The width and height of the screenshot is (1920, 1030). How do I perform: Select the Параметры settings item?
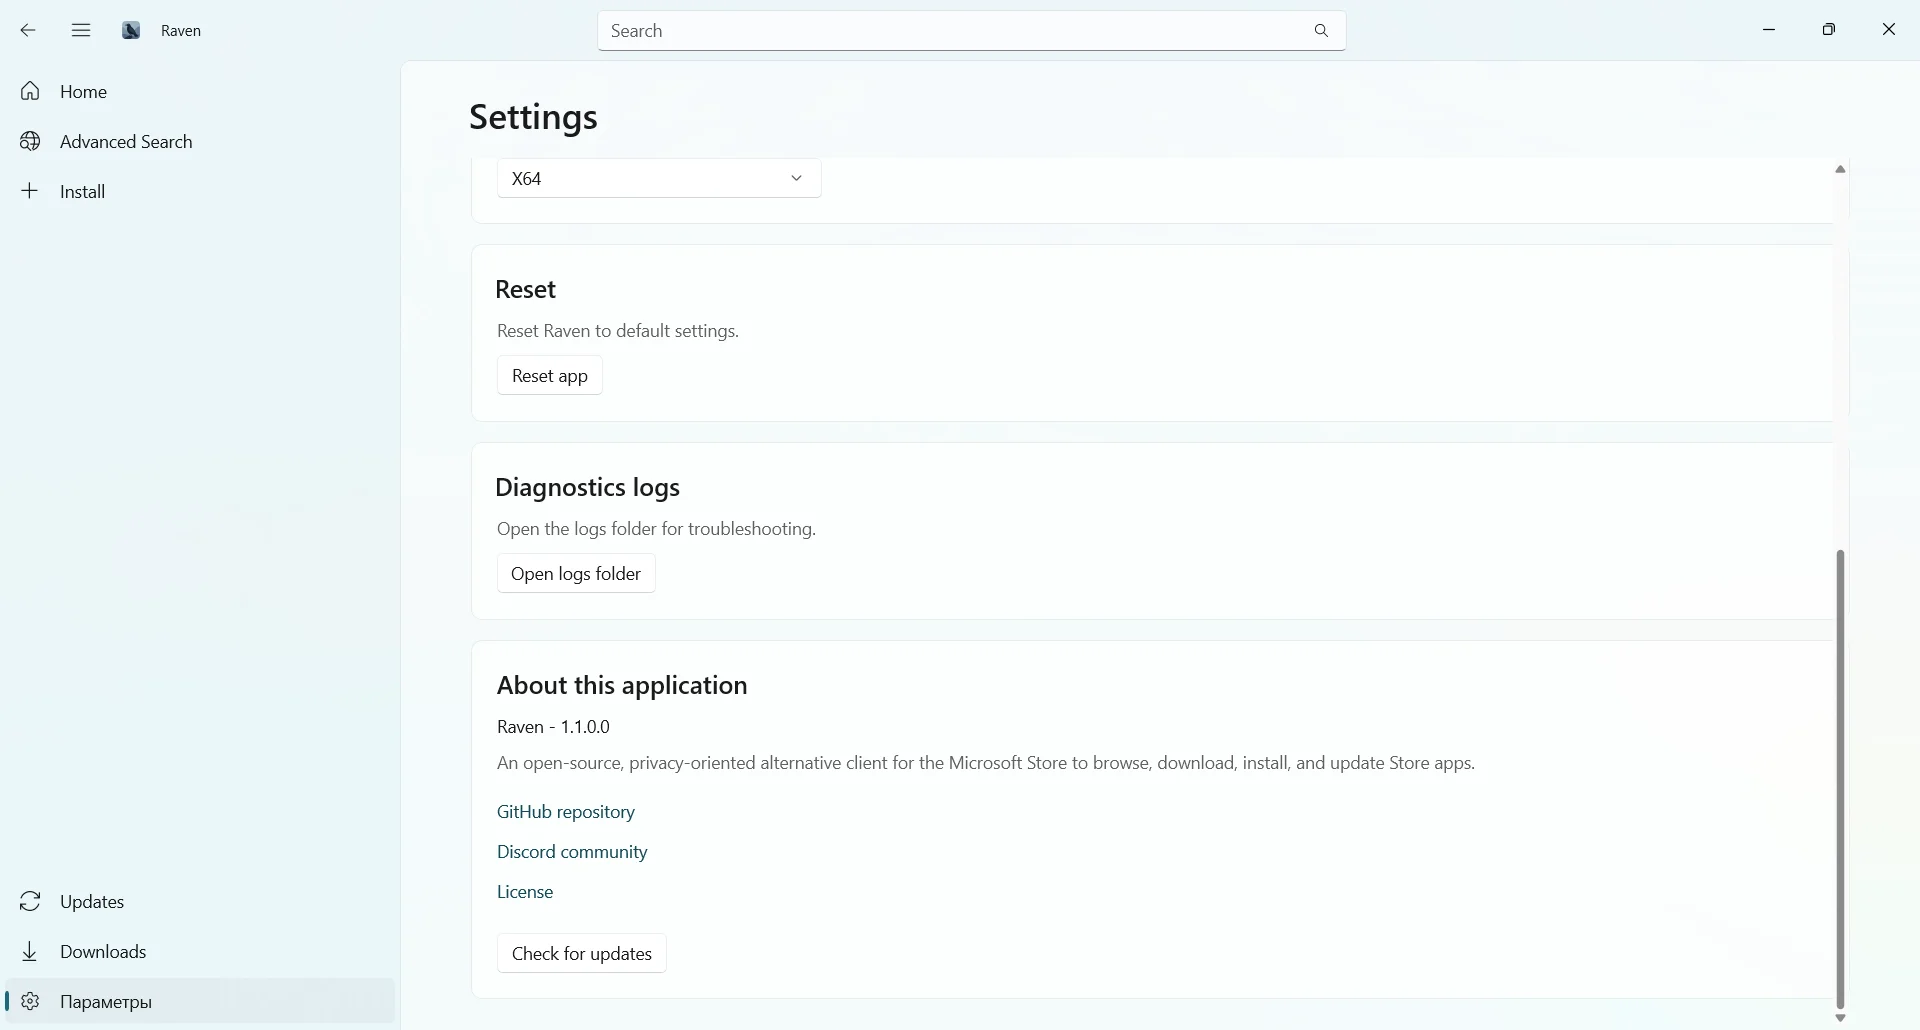pos(200,1002)
